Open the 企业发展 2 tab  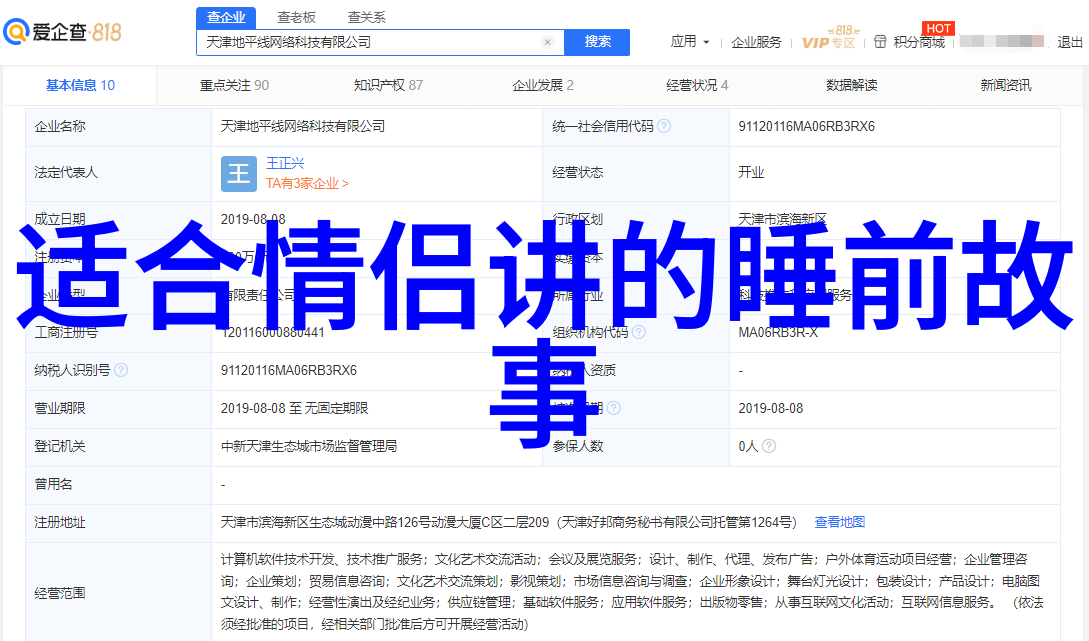[x=543, y=85]
